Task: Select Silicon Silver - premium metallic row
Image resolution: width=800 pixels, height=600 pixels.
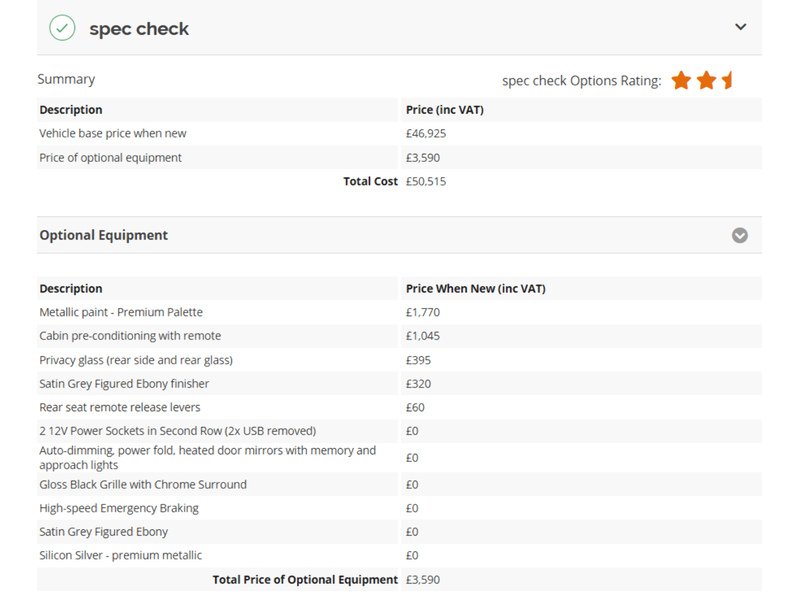Action: tap(120, 556)
